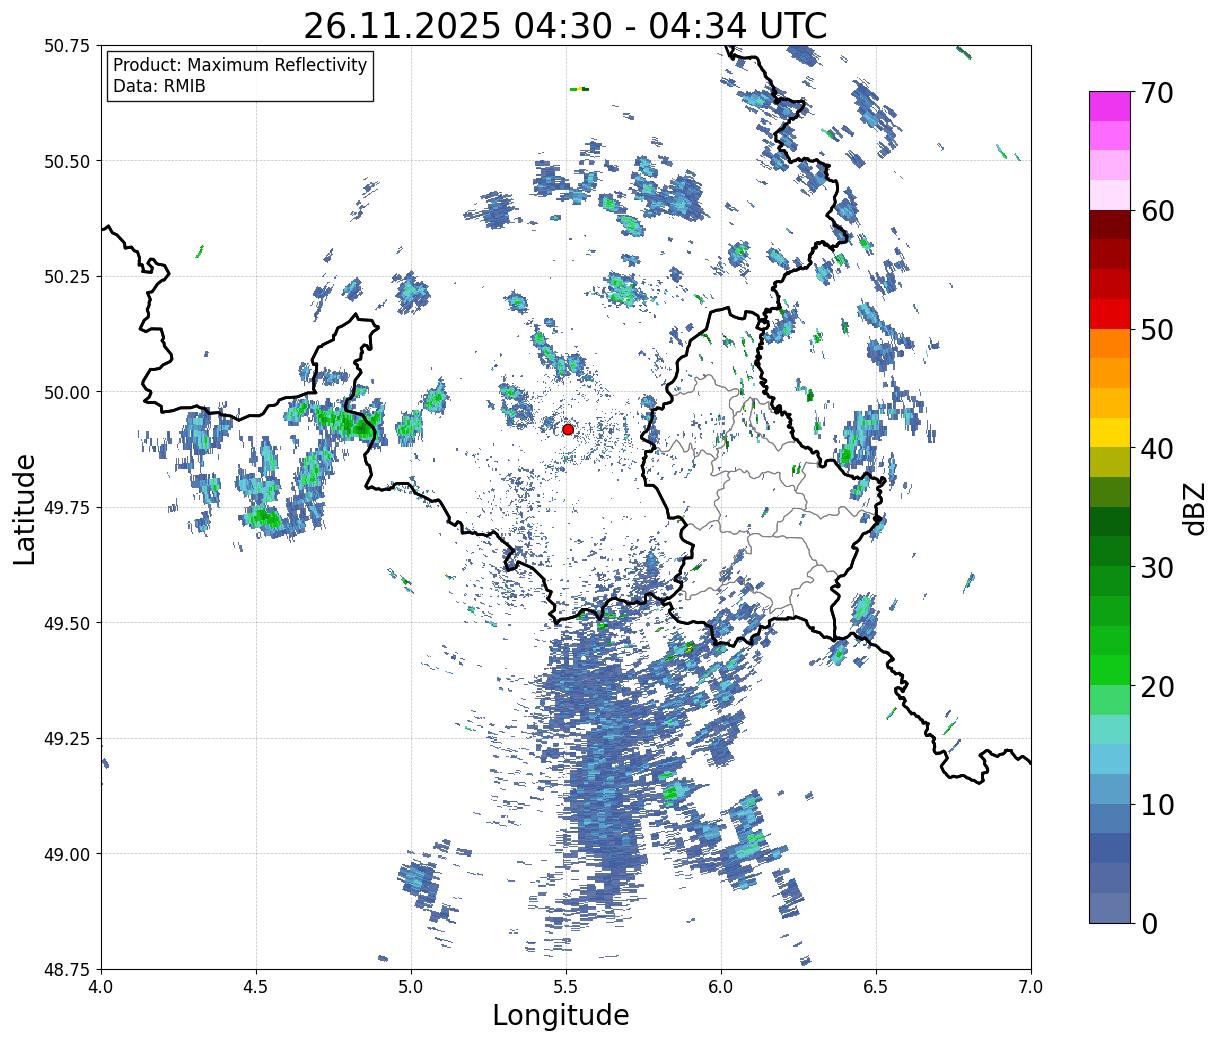Click longitude tick label 5.0
The width and height of the screenshot is (1219, 1040).
[411, 987]
